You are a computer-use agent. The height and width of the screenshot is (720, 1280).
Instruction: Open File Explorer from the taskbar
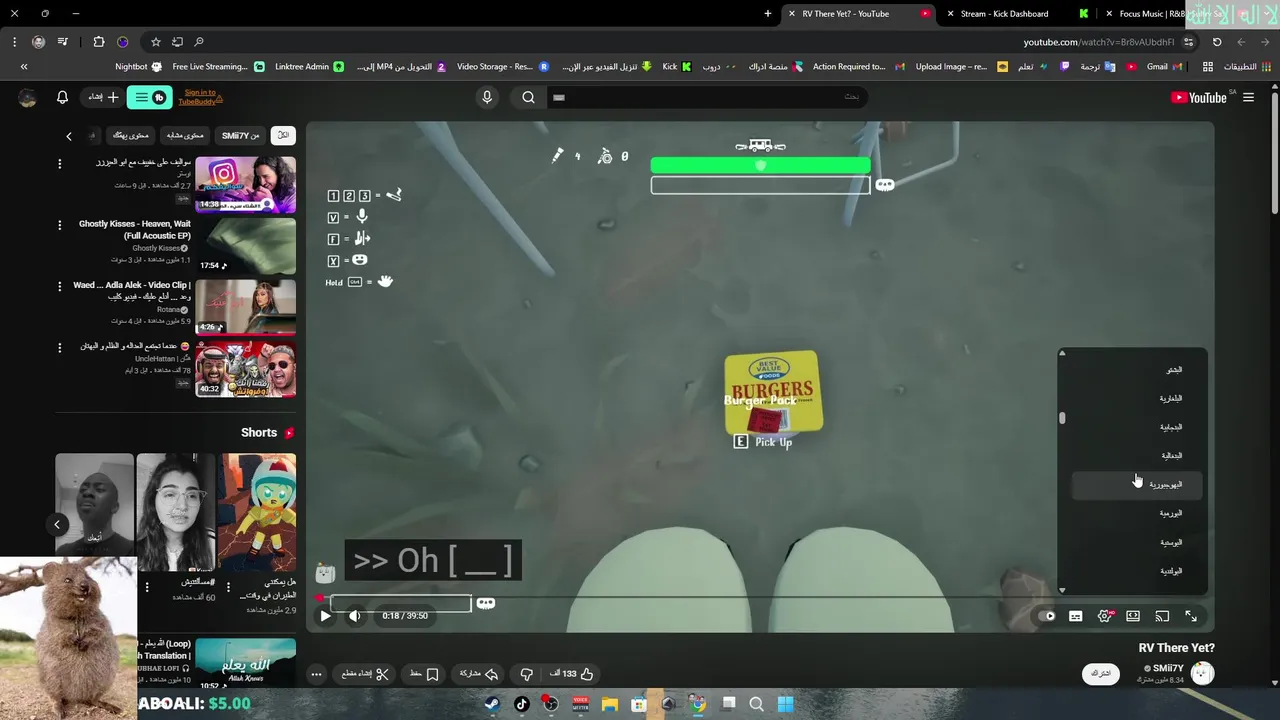tap(609, 704)
